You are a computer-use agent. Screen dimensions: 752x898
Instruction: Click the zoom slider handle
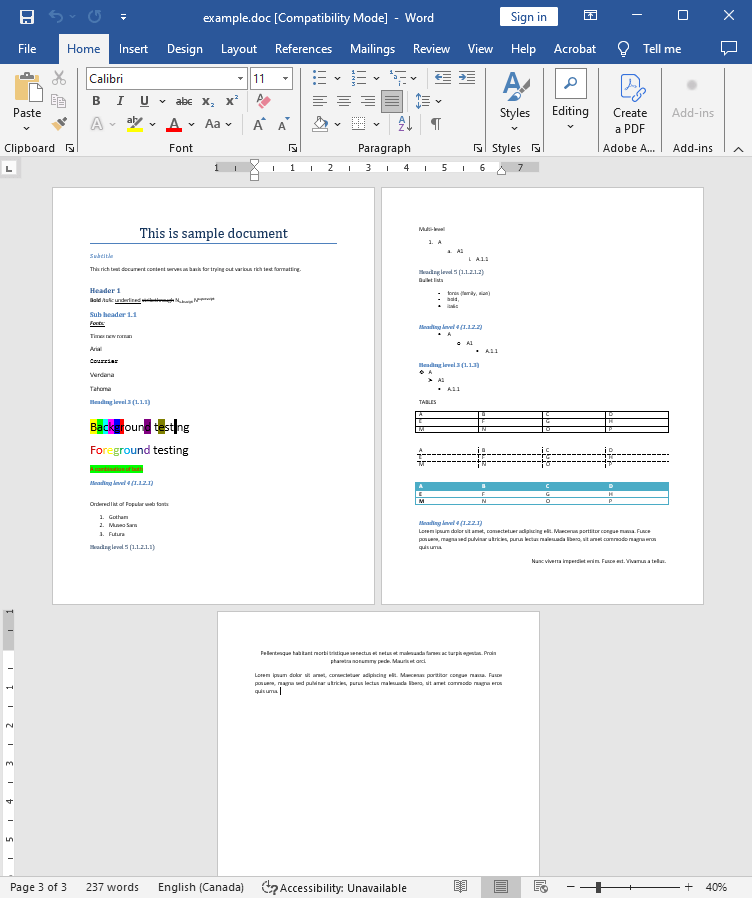(x=598, y=887)
